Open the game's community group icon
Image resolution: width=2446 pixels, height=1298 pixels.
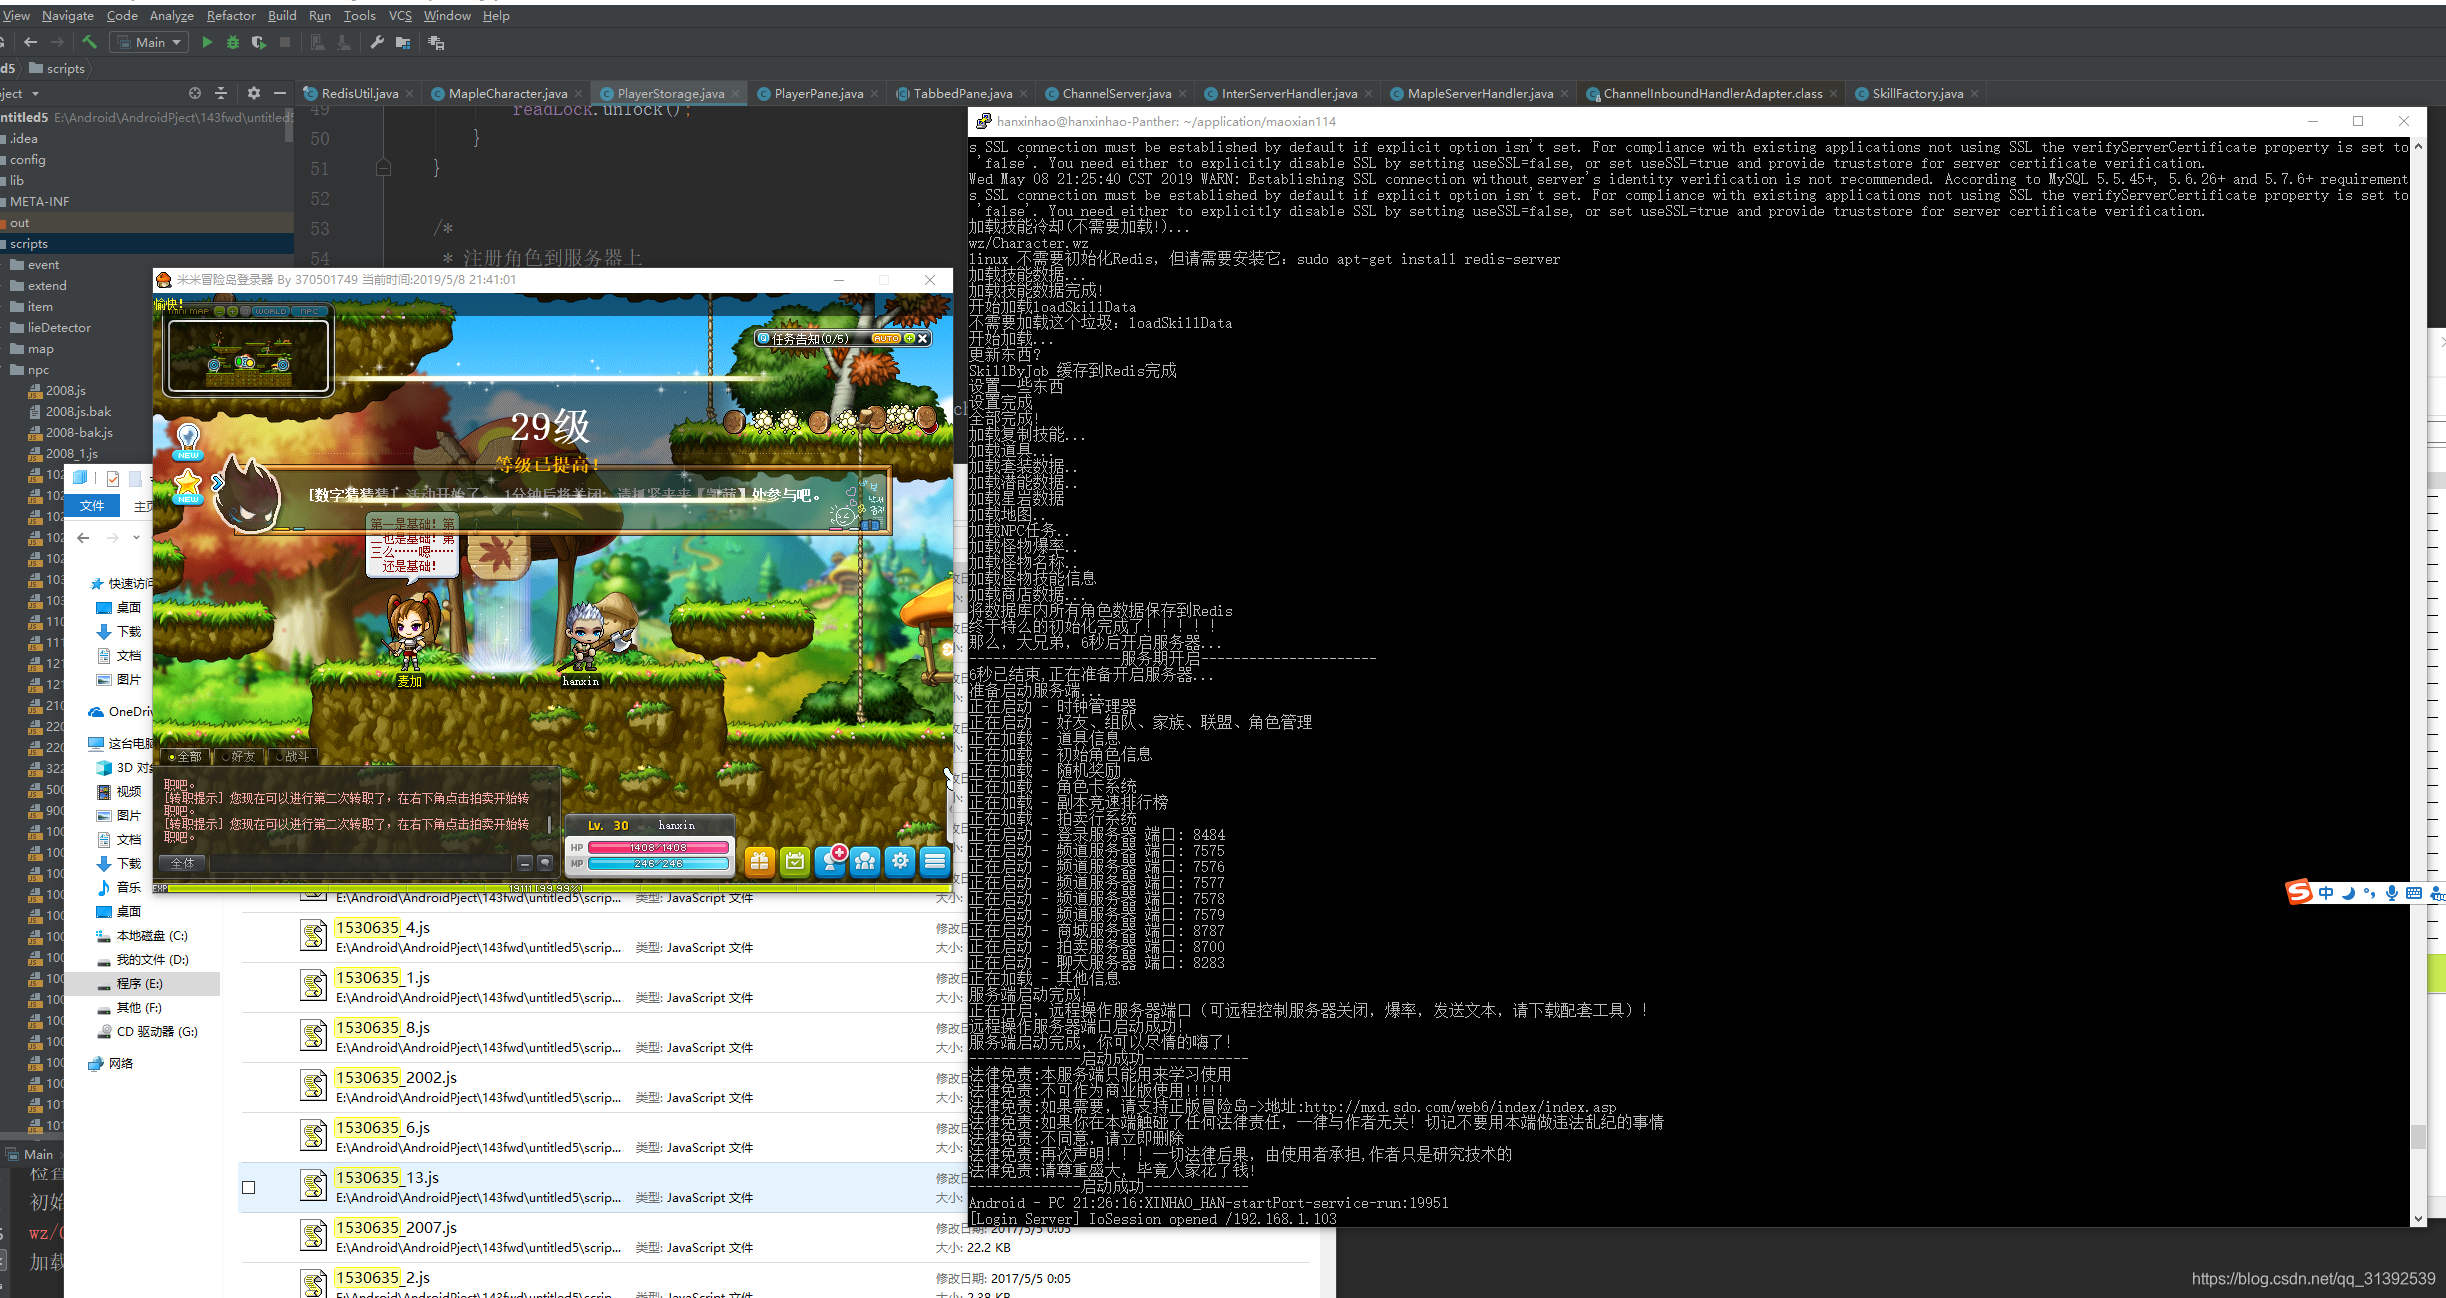[866, 861]
